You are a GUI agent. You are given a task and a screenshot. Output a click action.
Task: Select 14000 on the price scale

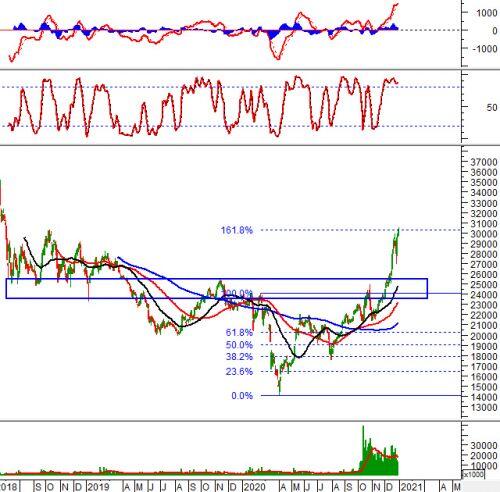point(483,397)
